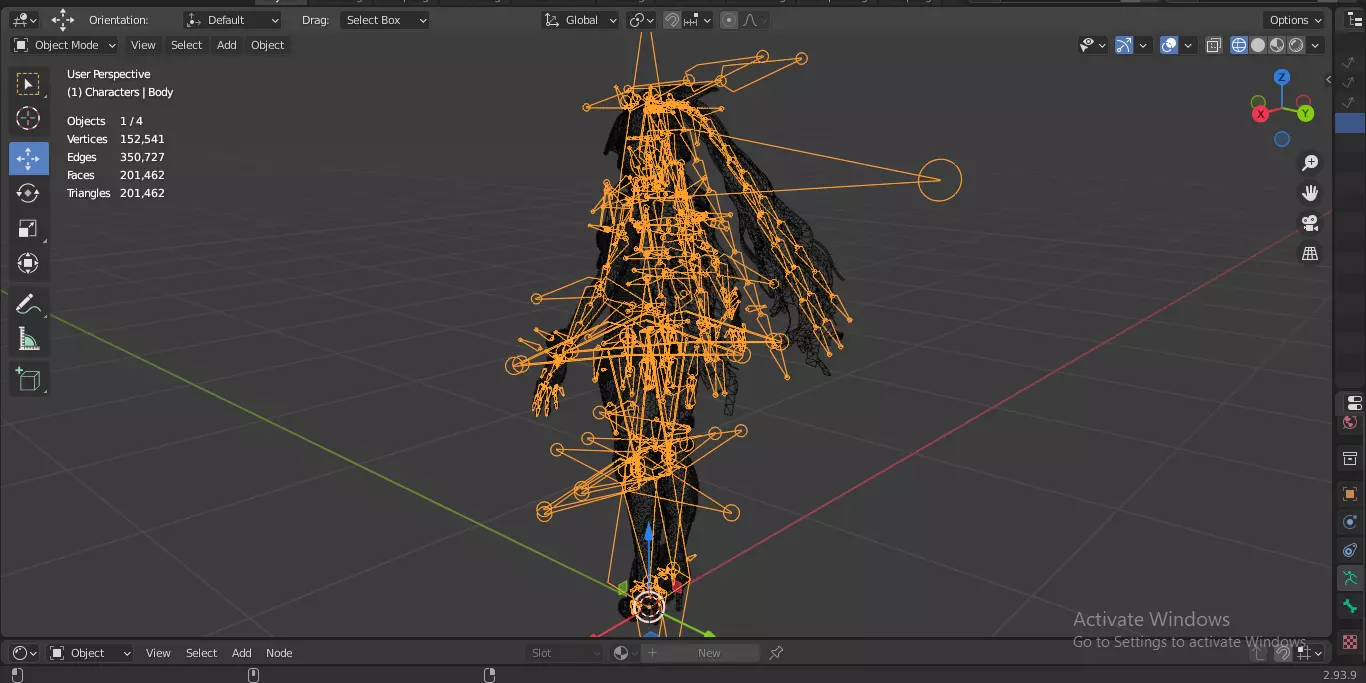Image resolution: width=1366 pixels, height=683 pixels.
Task: Choose the Measure tool
Action: pos(28,340)
